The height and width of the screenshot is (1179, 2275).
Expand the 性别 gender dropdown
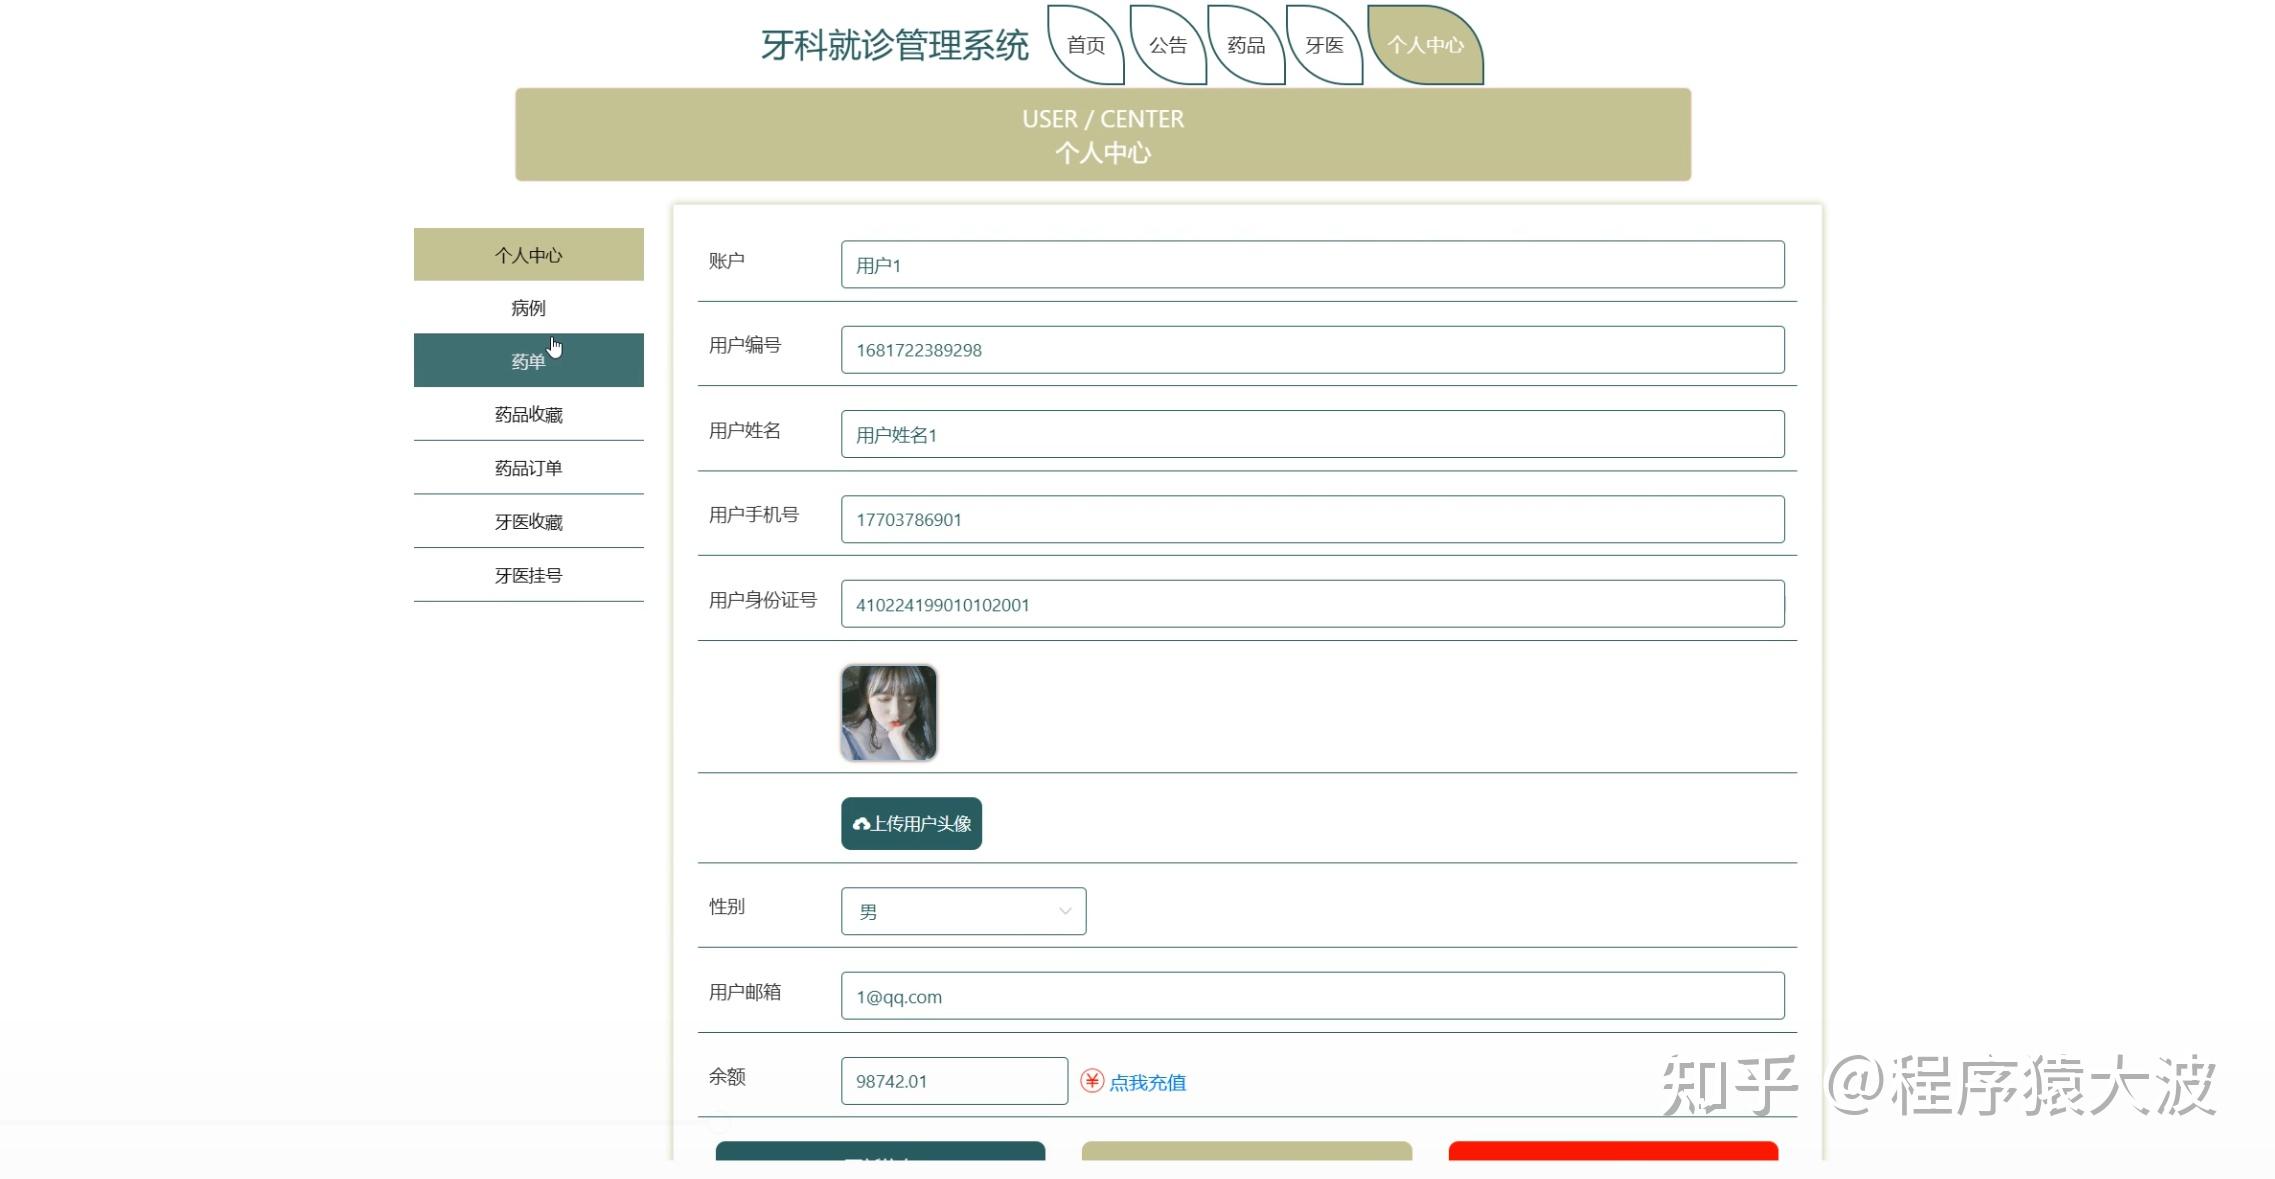[962, 911]
